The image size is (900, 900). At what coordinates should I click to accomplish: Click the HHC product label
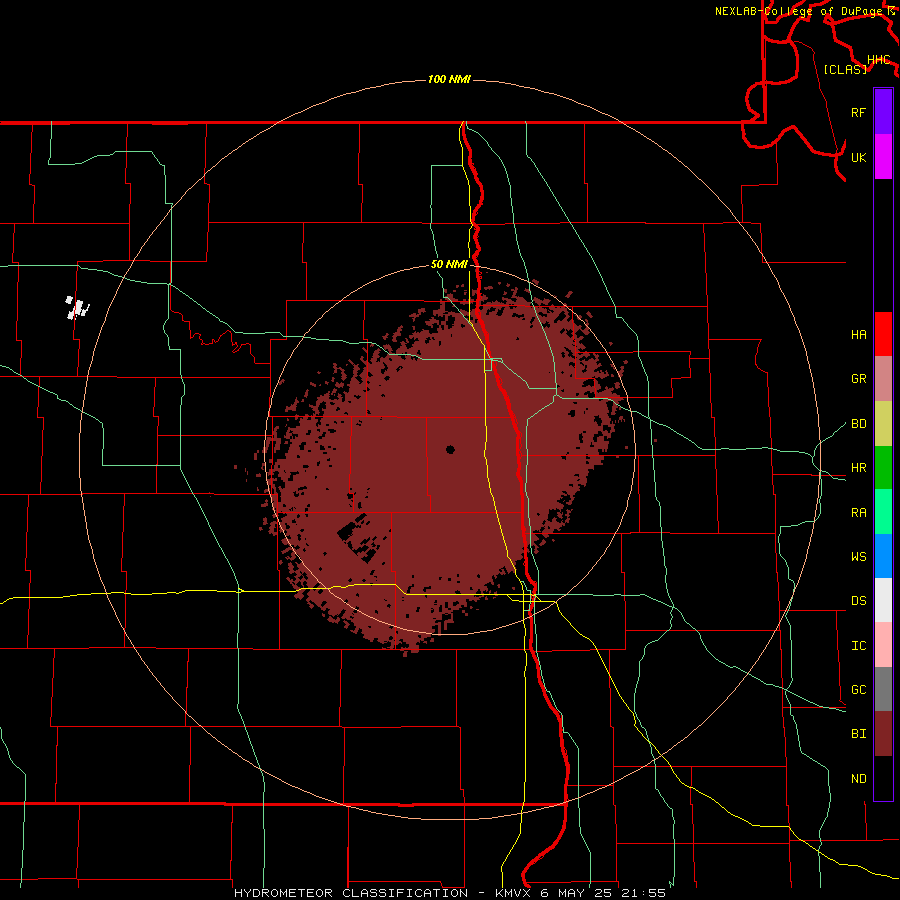878,60
